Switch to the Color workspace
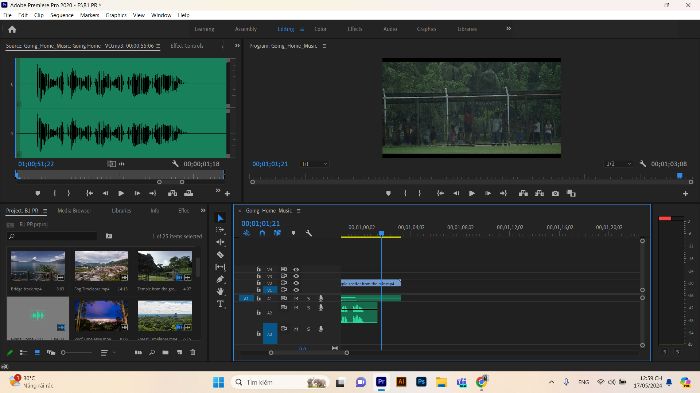Screen dimensions: 700x393 click(320, 29)
